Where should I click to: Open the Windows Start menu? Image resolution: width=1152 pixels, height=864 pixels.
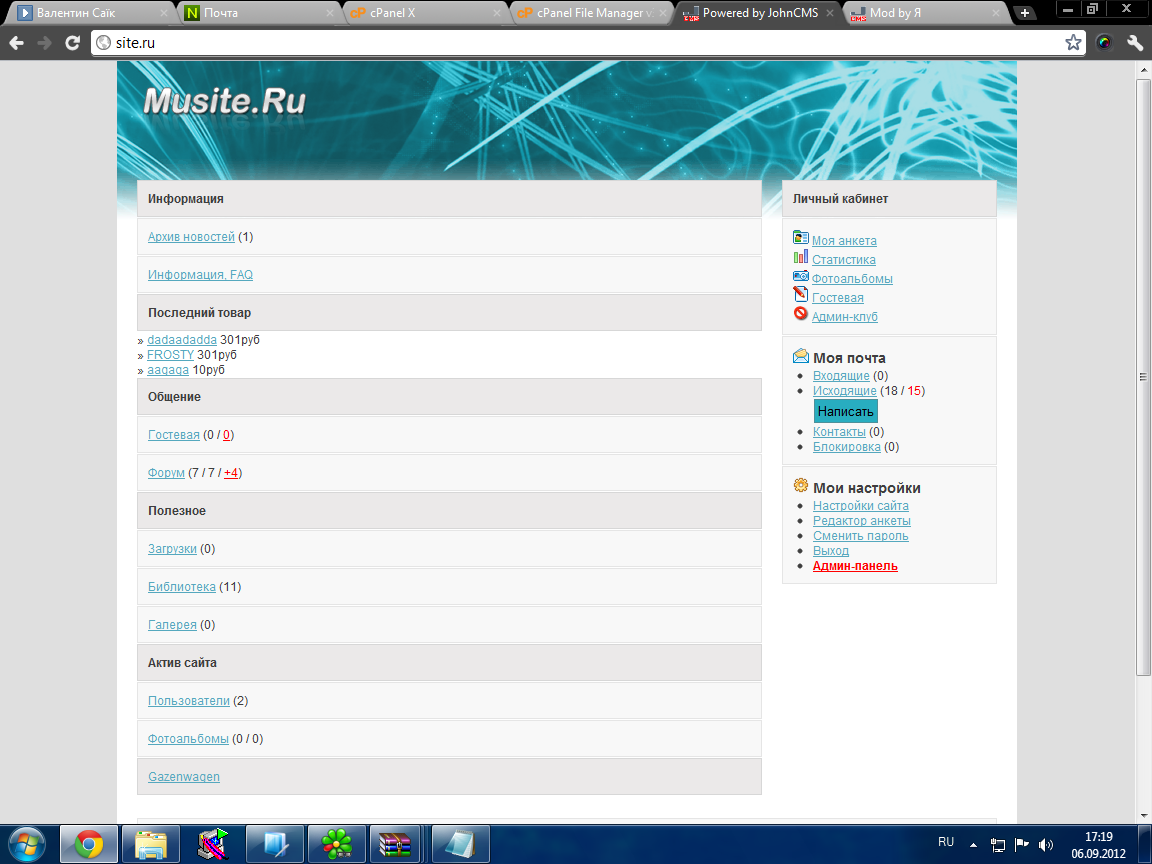pyautogui.click(x=26, y=845)
